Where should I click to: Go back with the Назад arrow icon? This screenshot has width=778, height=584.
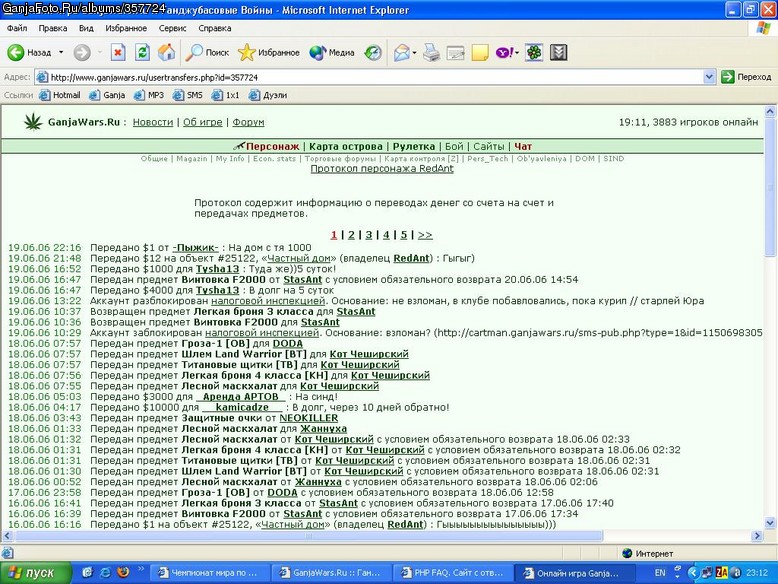point(16,53)
